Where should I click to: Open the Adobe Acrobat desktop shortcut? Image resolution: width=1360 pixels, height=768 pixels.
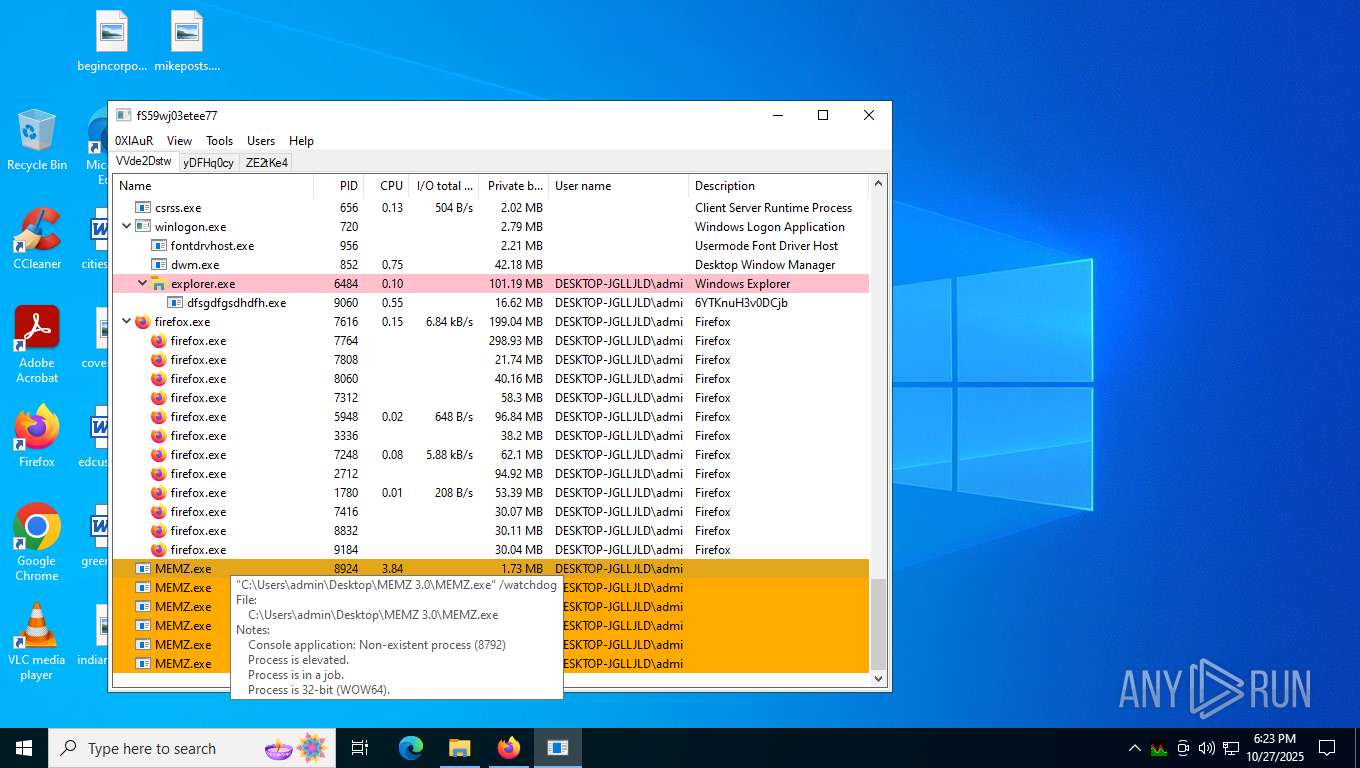tap(37, 344)
